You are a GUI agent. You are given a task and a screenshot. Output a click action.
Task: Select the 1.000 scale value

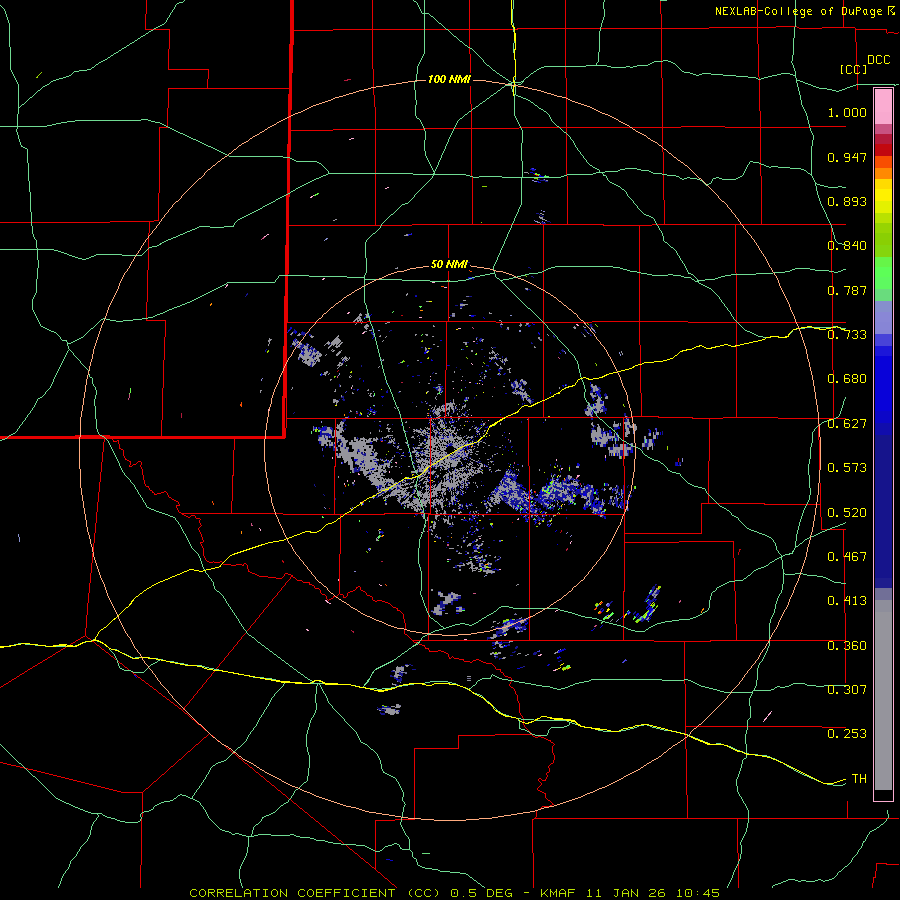847,112
